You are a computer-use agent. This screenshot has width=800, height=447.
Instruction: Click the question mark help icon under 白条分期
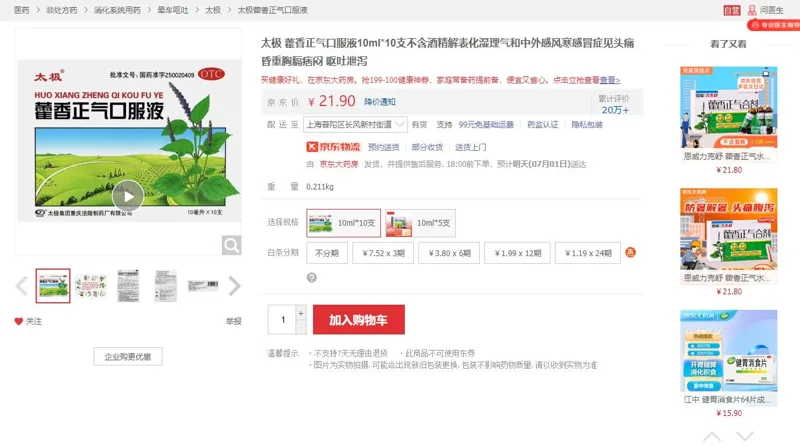312,278
